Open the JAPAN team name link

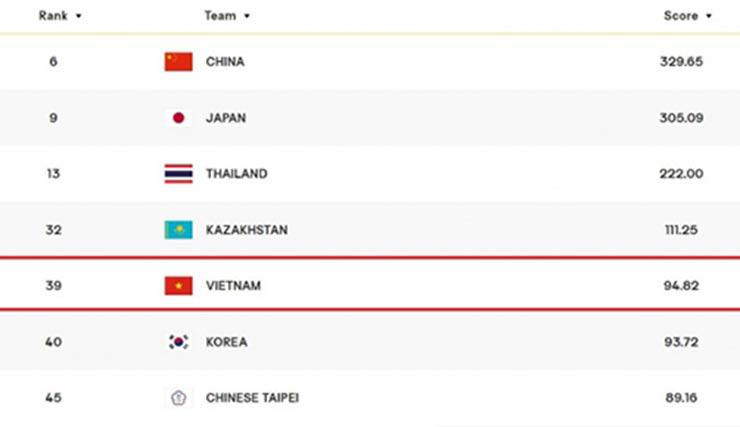pyautogui.click(x=226, y=118)
